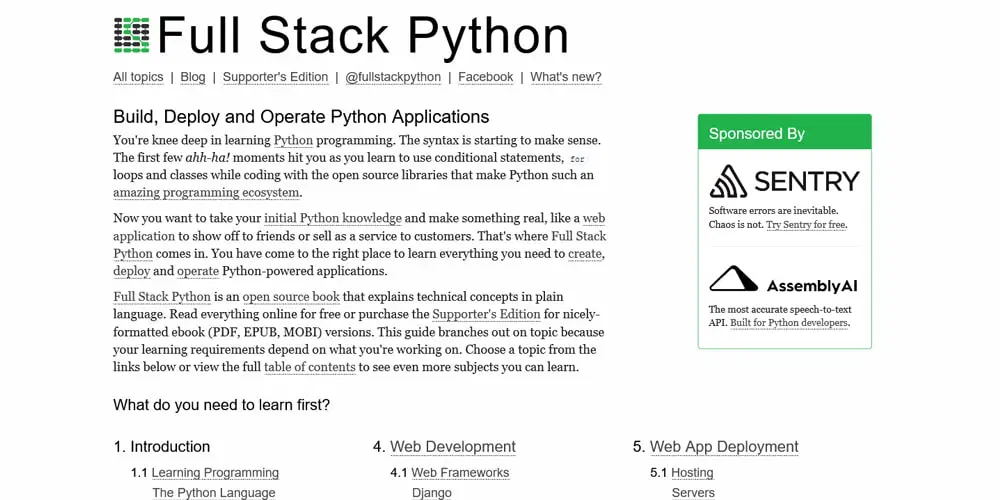Click the AssemblyAI logo in sponsor box
This screenshot has width=1000, height=500.
tap(784, 280)
